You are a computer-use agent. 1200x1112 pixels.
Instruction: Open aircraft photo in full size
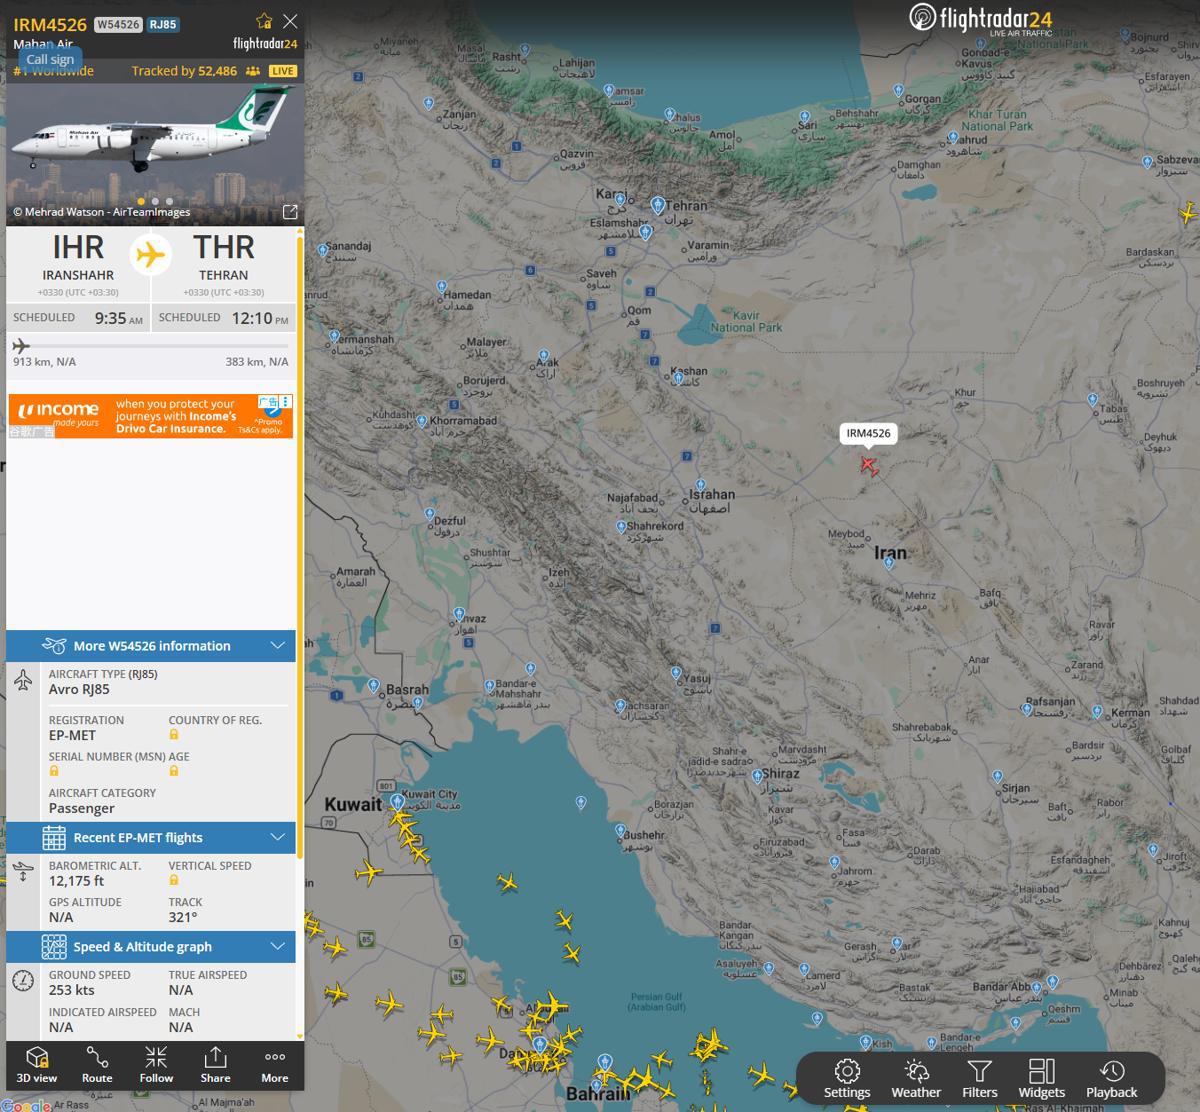pyautogui.click(x=290, y=212)
